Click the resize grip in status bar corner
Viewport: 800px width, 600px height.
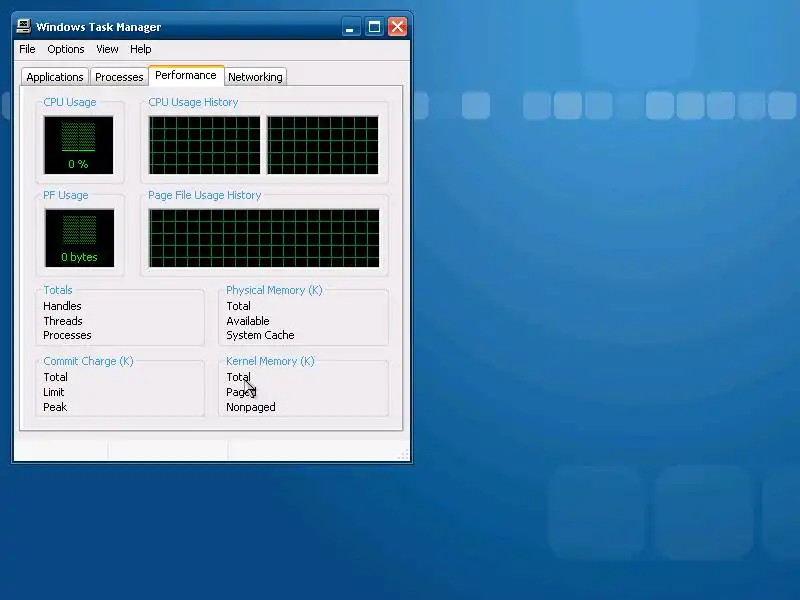click(x=404, y=455)
